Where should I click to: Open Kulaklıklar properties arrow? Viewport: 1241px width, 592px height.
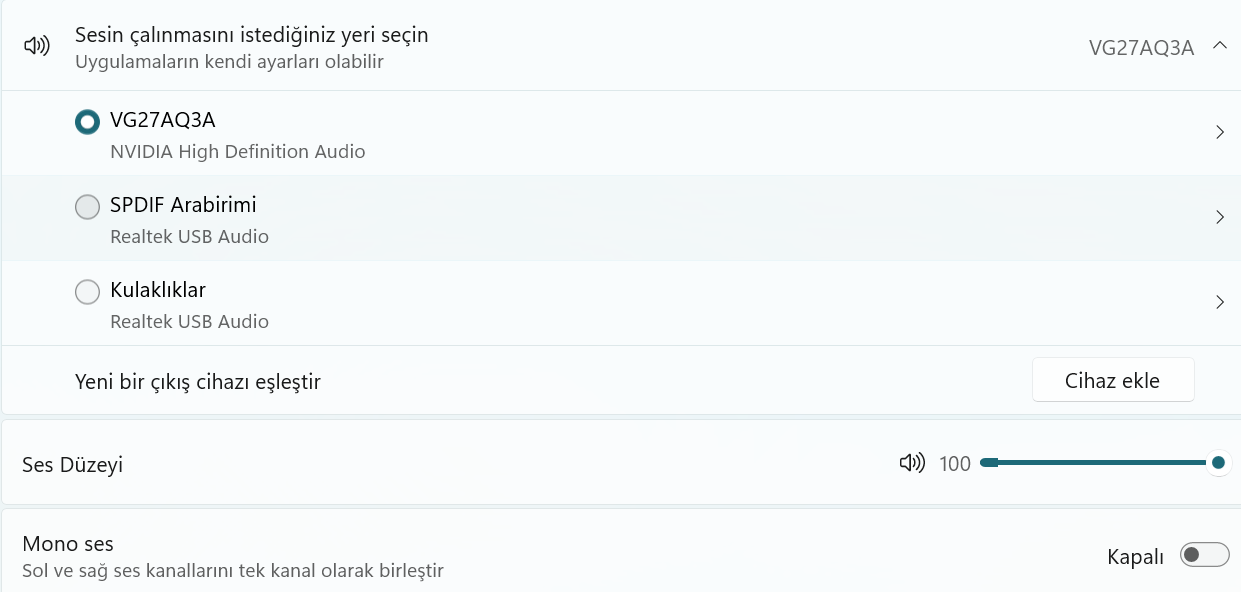pos(1219,302)
